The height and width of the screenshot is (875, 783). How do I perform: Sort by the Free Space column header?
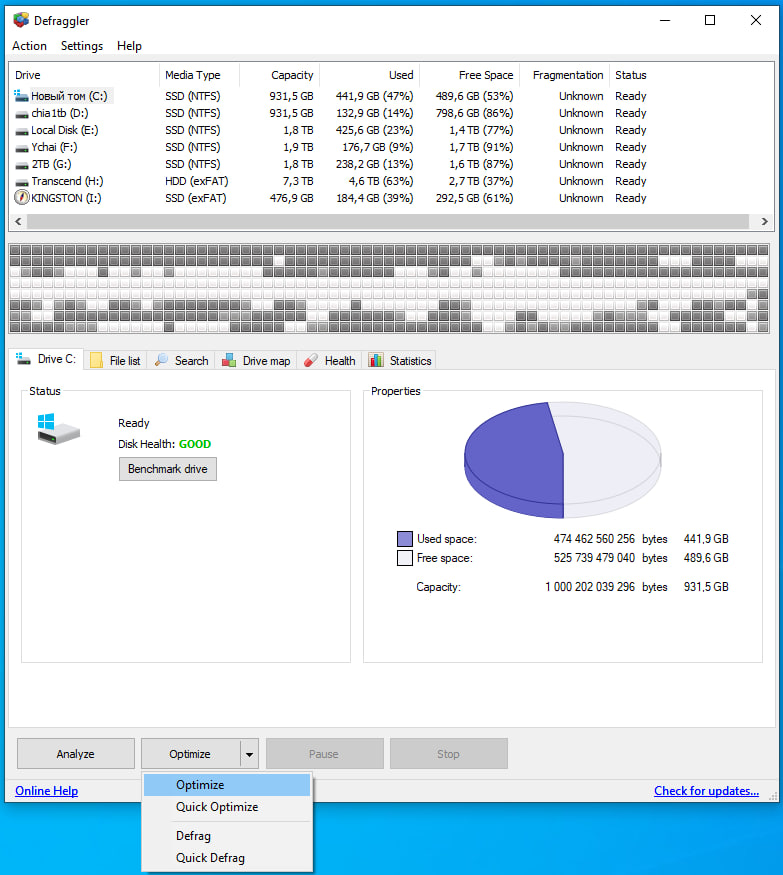470,75
